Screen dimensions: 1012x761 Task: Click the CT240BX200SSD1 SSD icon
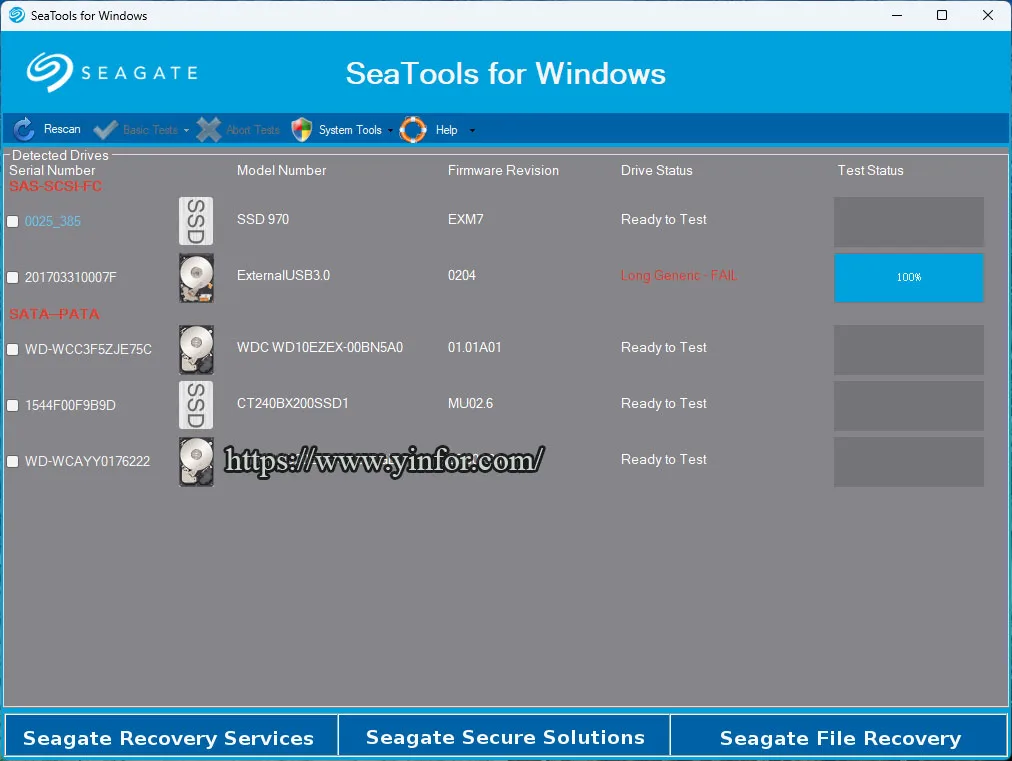tap(196, 405)
